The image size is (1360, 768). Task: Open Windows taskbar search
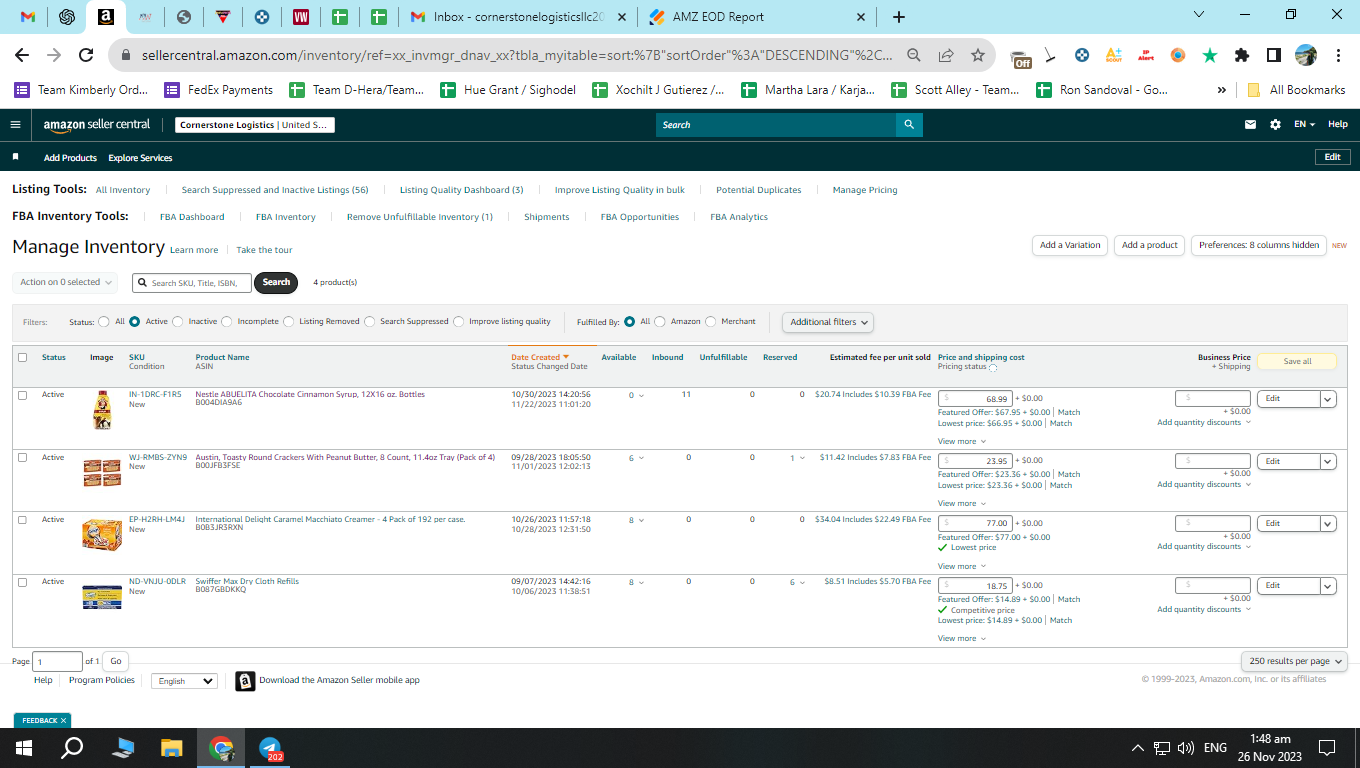(x=73, y=748)
